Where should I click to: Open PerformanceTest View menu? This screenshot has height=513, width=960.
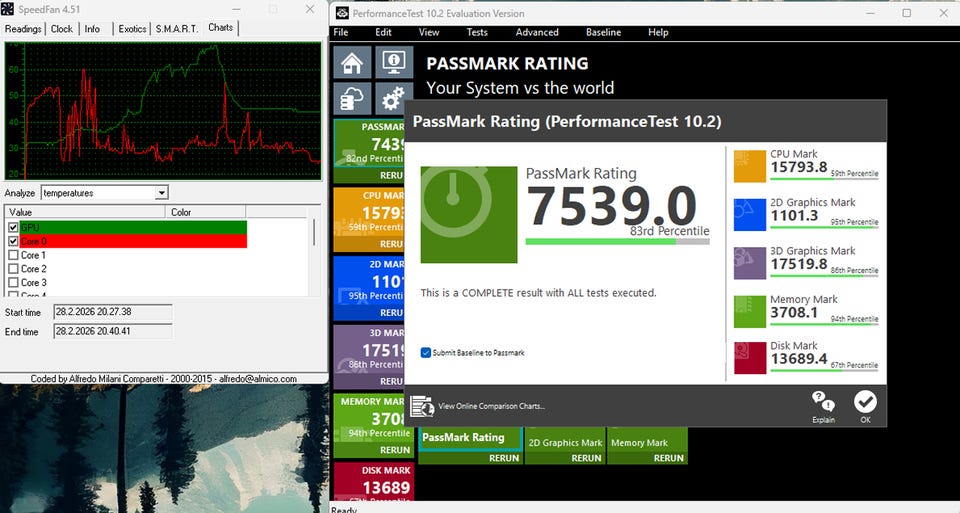pyautogui.click(x=429, y=32)
